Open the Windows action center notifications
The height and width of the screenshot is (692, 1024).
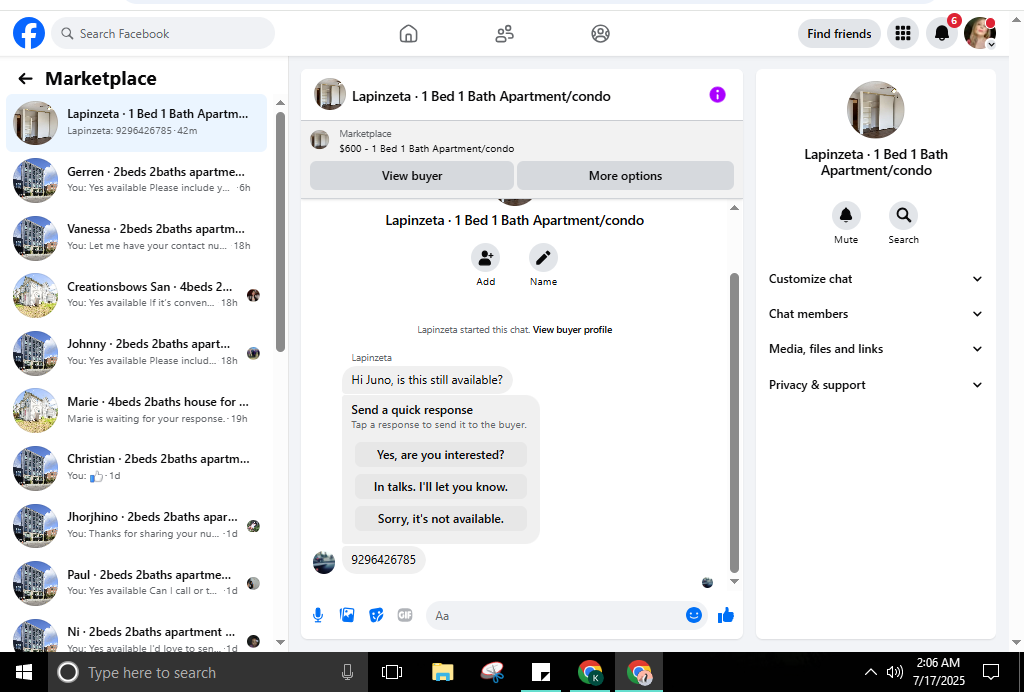click(x=991, y=672)
